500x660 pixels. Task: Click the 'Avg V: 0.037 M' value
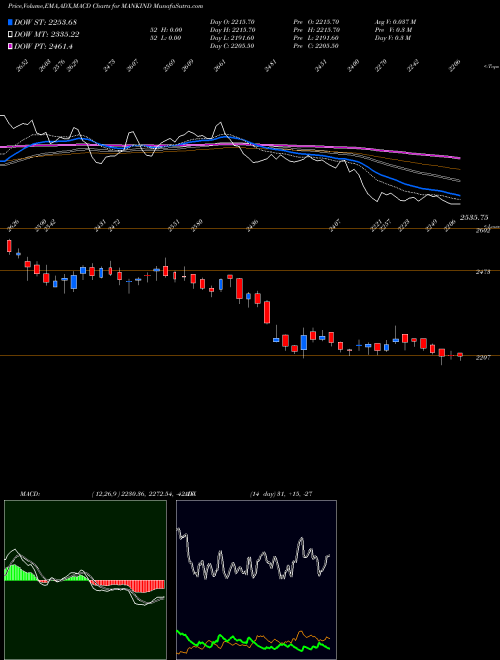(x=395, y=22)
